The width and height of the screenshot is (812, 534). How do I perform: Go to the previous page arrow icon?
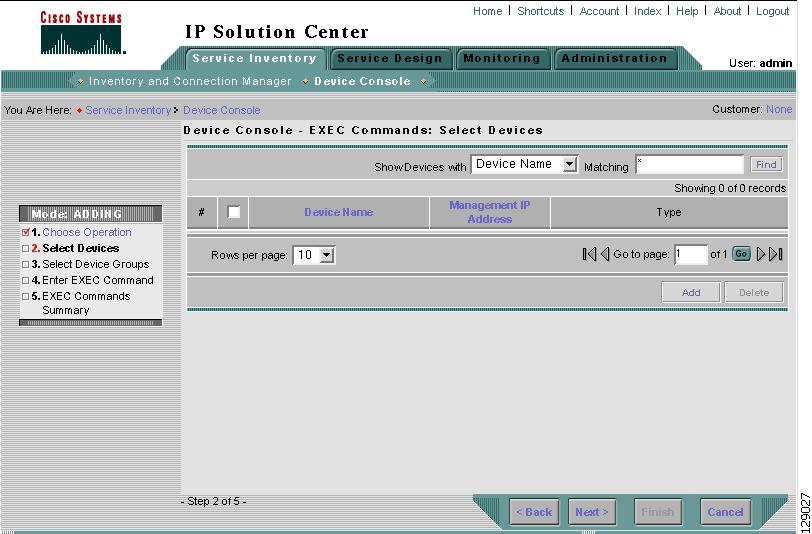(604, 254)
